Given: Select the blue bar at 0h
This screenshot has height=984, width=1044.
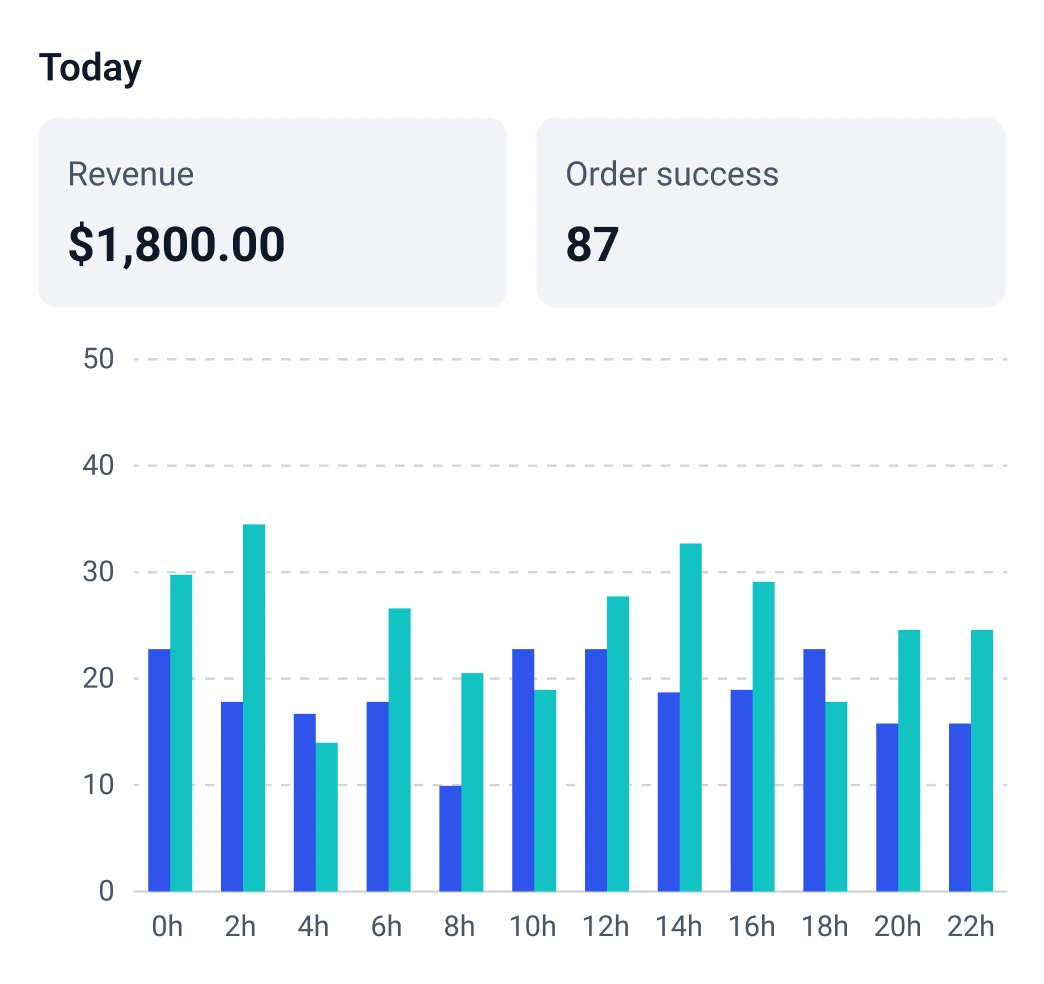Looking at the screenshot, I should tap(159, 770).
